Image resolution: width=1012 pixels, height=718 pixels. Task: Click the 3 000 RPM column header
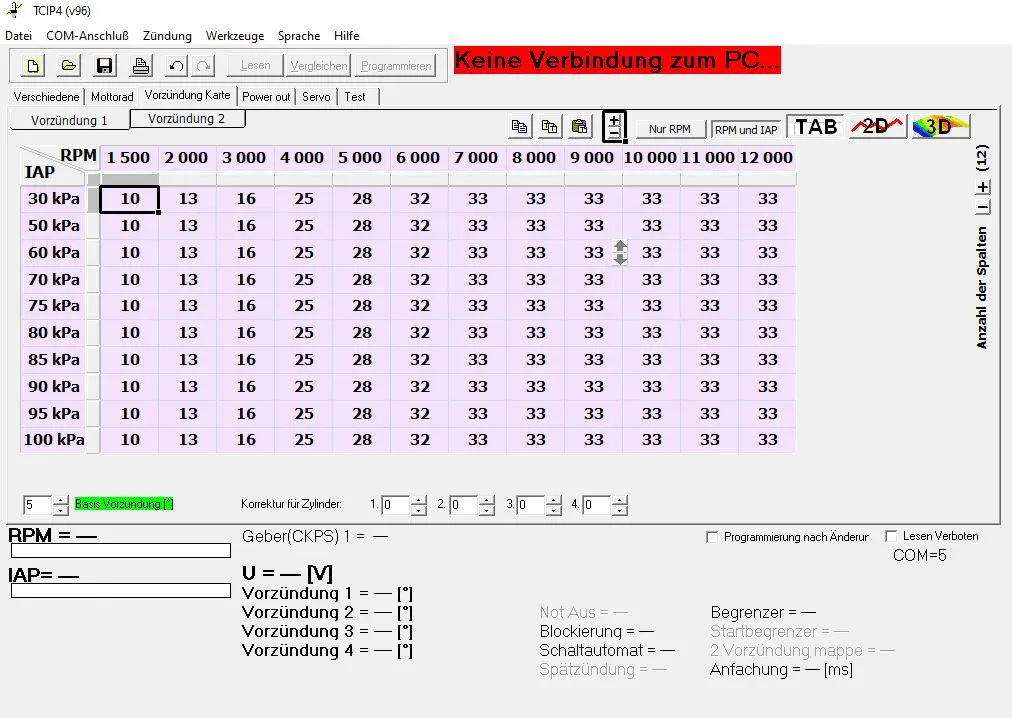[x=245, y=158]
